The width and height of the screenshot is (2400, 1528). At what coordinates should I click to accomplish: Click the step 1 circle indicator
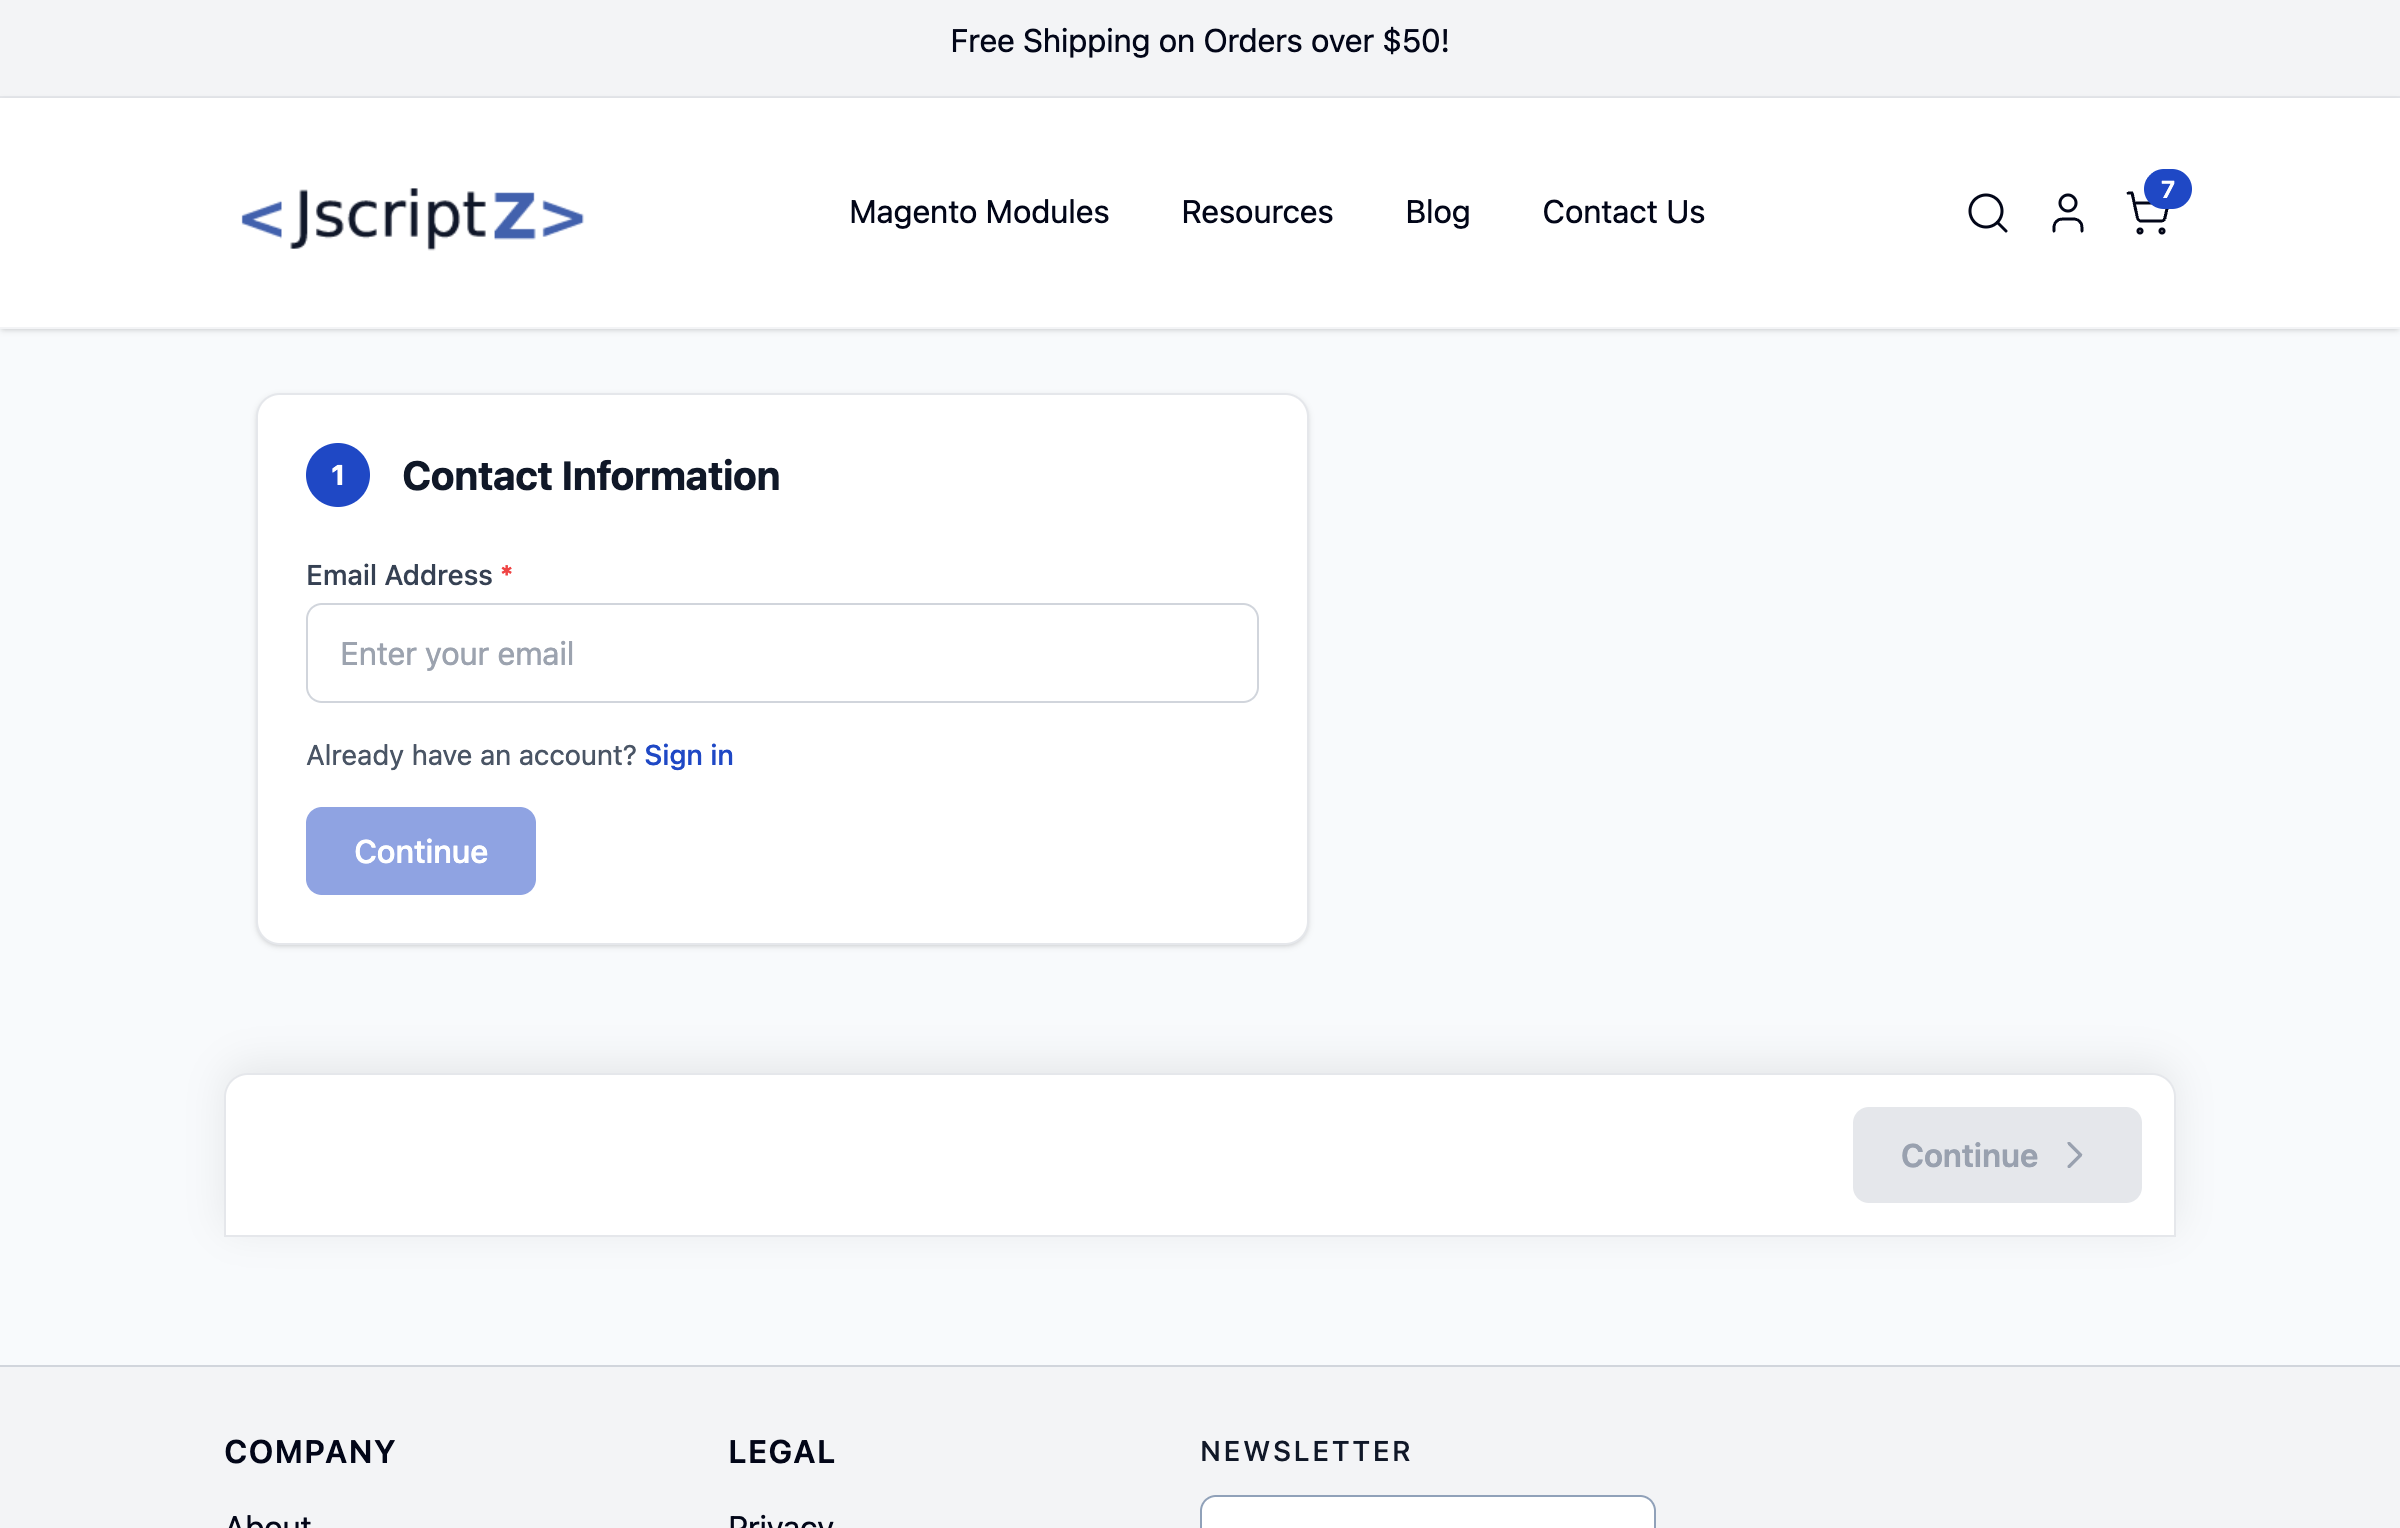coord(338,475)
